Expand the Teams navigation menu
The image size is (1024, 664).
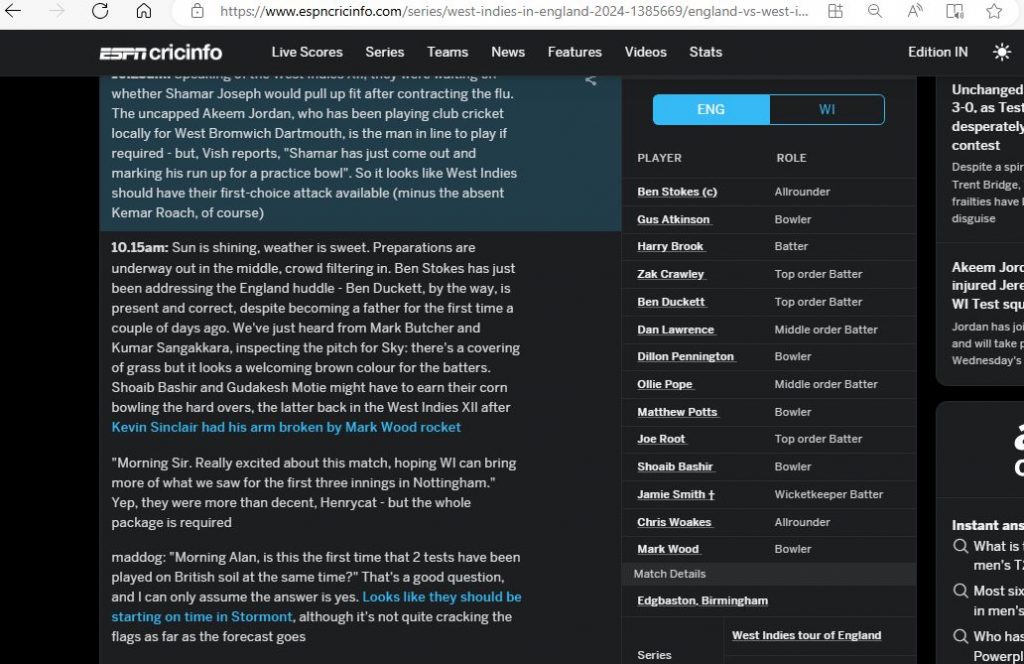[447, 52]
